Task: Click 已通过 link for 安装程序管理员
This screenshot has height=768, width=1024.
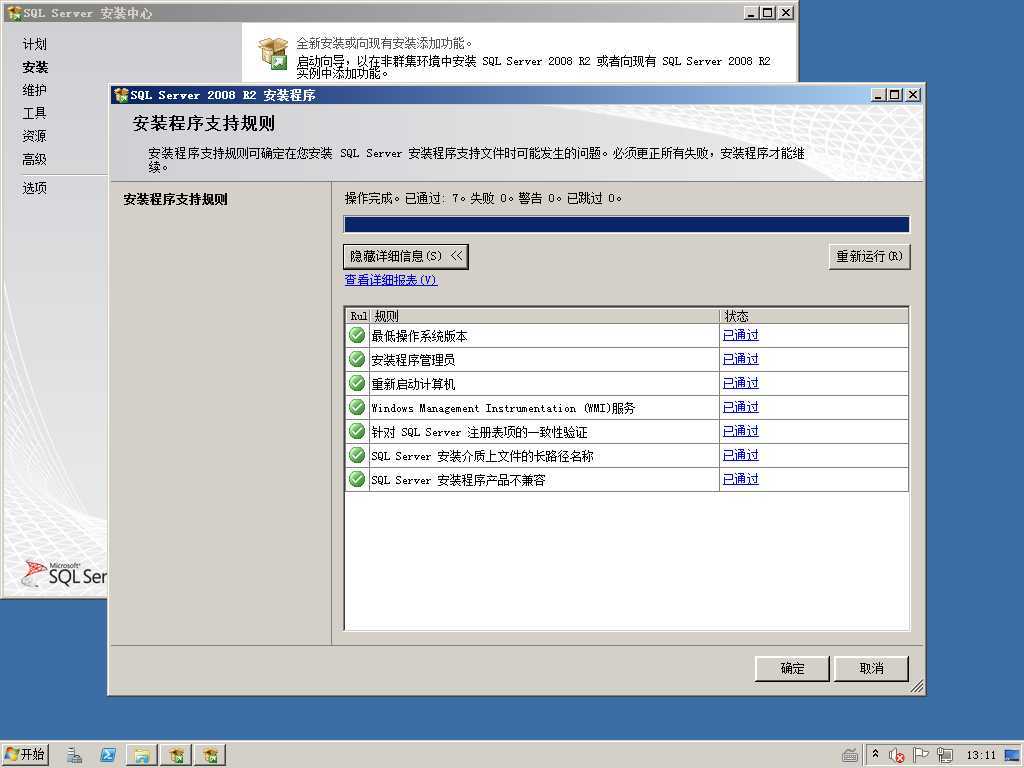Action: pyautogui.click(x=741, y=359)
